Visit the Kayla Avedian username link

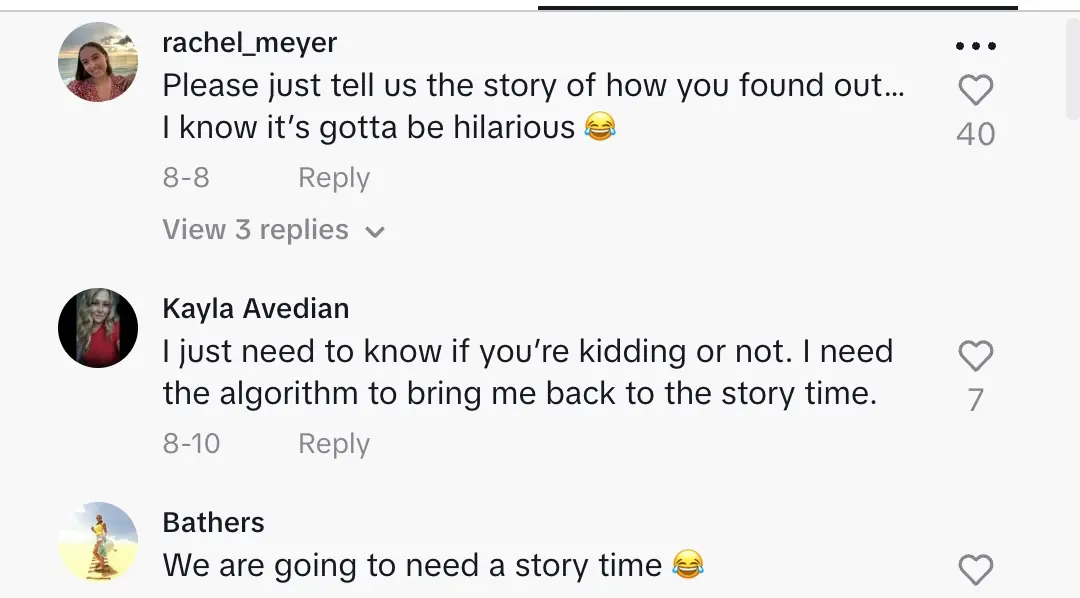pos(255,309)
